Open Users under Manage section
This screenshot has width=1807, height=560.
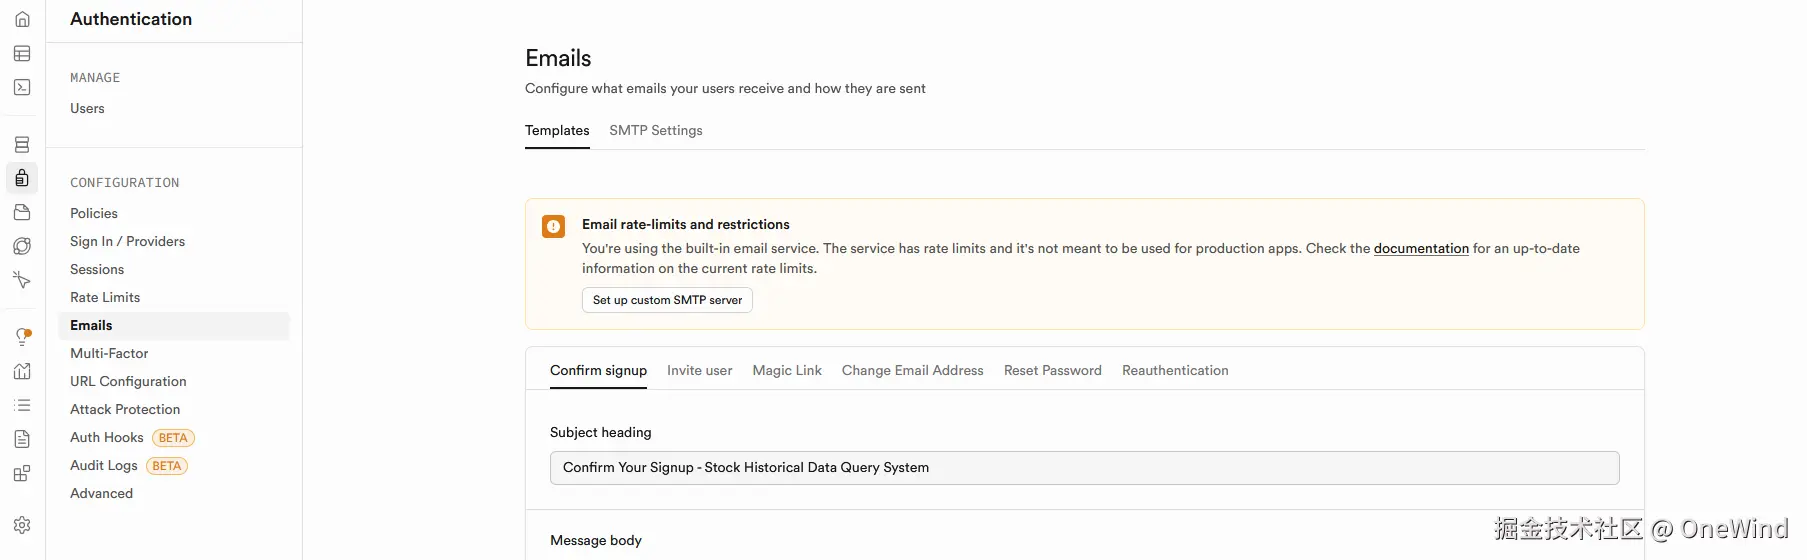click(87, 108)
